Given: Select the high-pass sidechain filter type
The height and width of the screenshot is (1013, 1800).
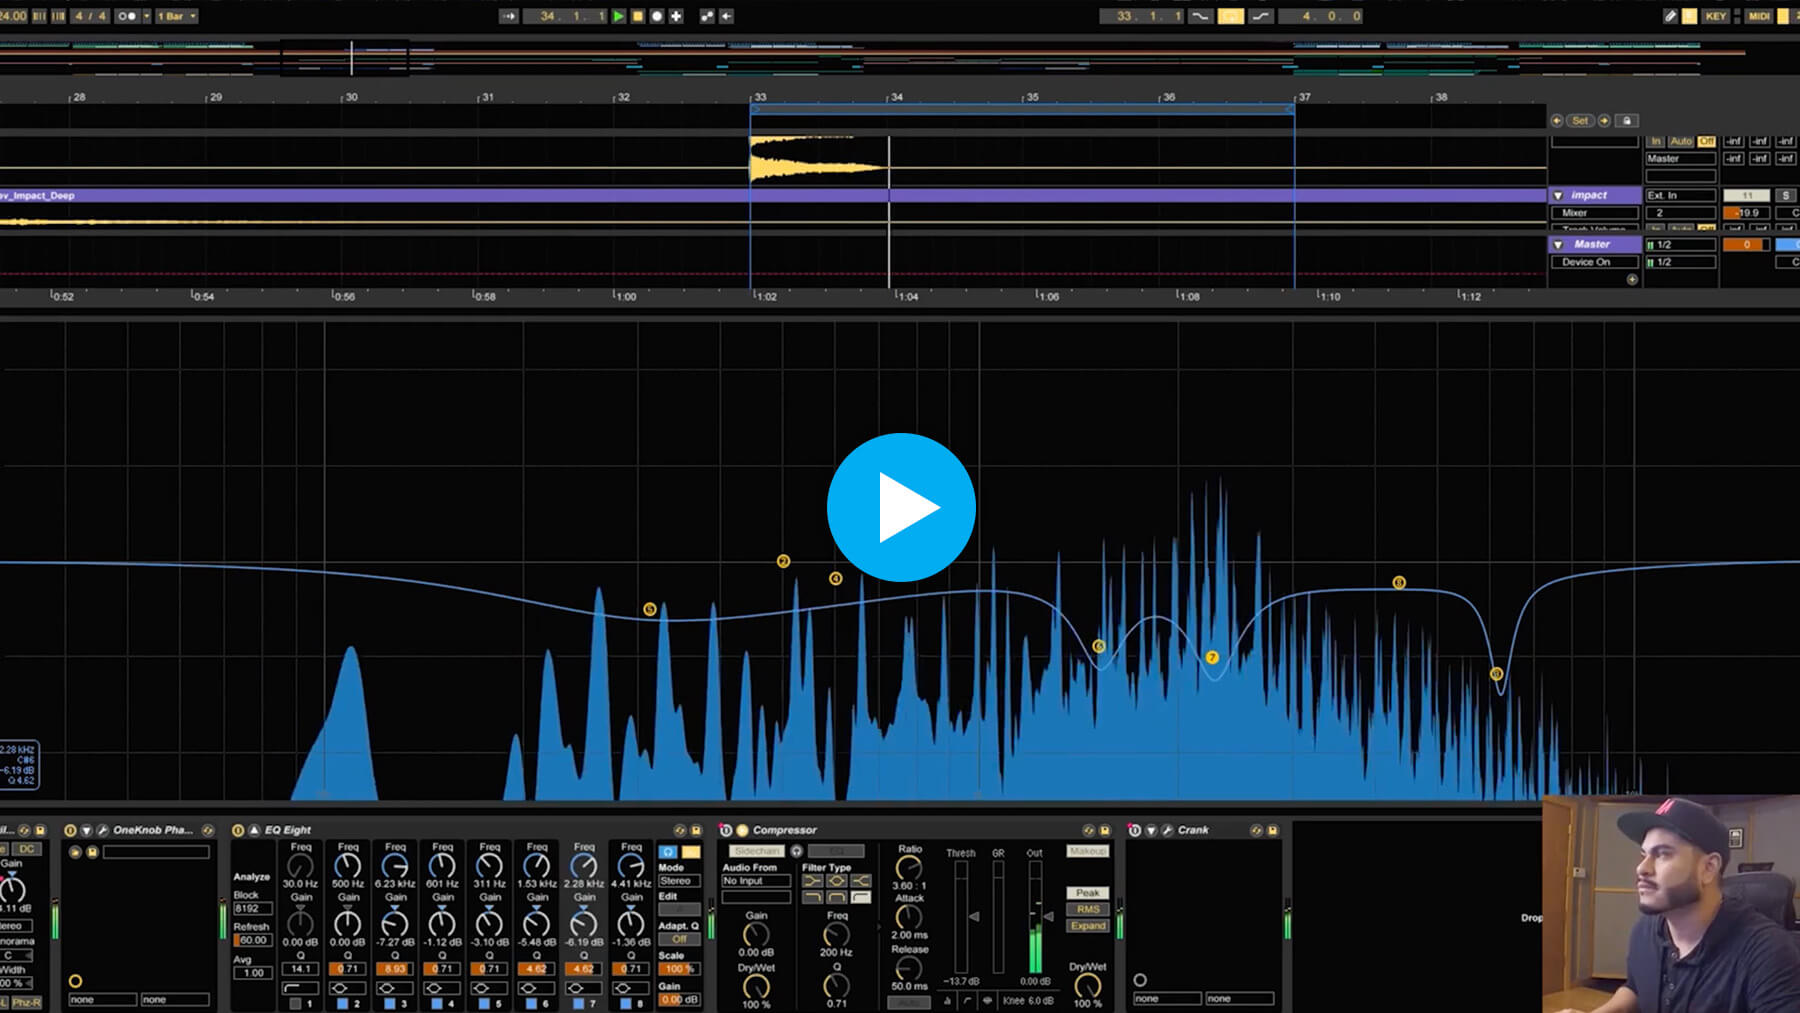Looking at the screenshot, I should [x=861, y=898].
